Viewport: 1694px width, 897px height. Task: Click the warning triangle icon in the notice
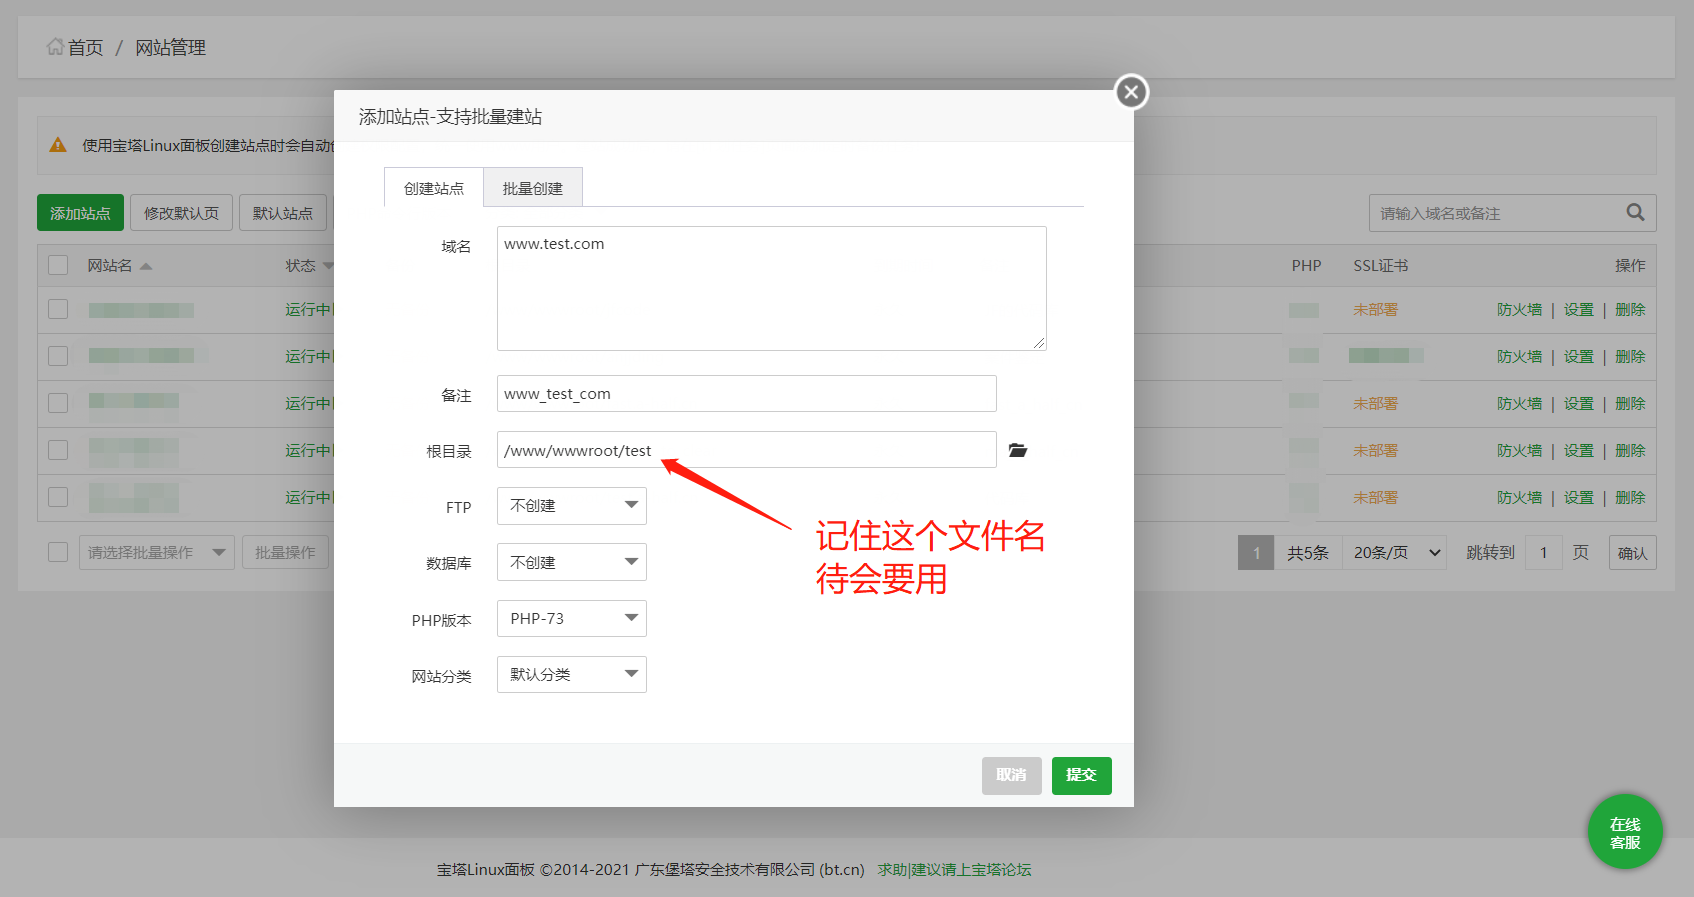pyautogui.click(x=58, y=145)
